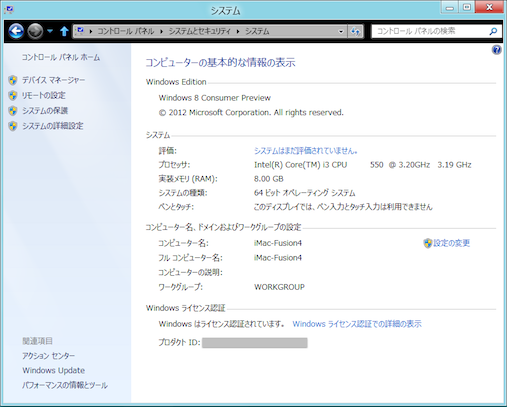Image resolution: width=507 pixels, height=407 pixels.
Task: Maximize the システム window
Action: coord(467,7)
